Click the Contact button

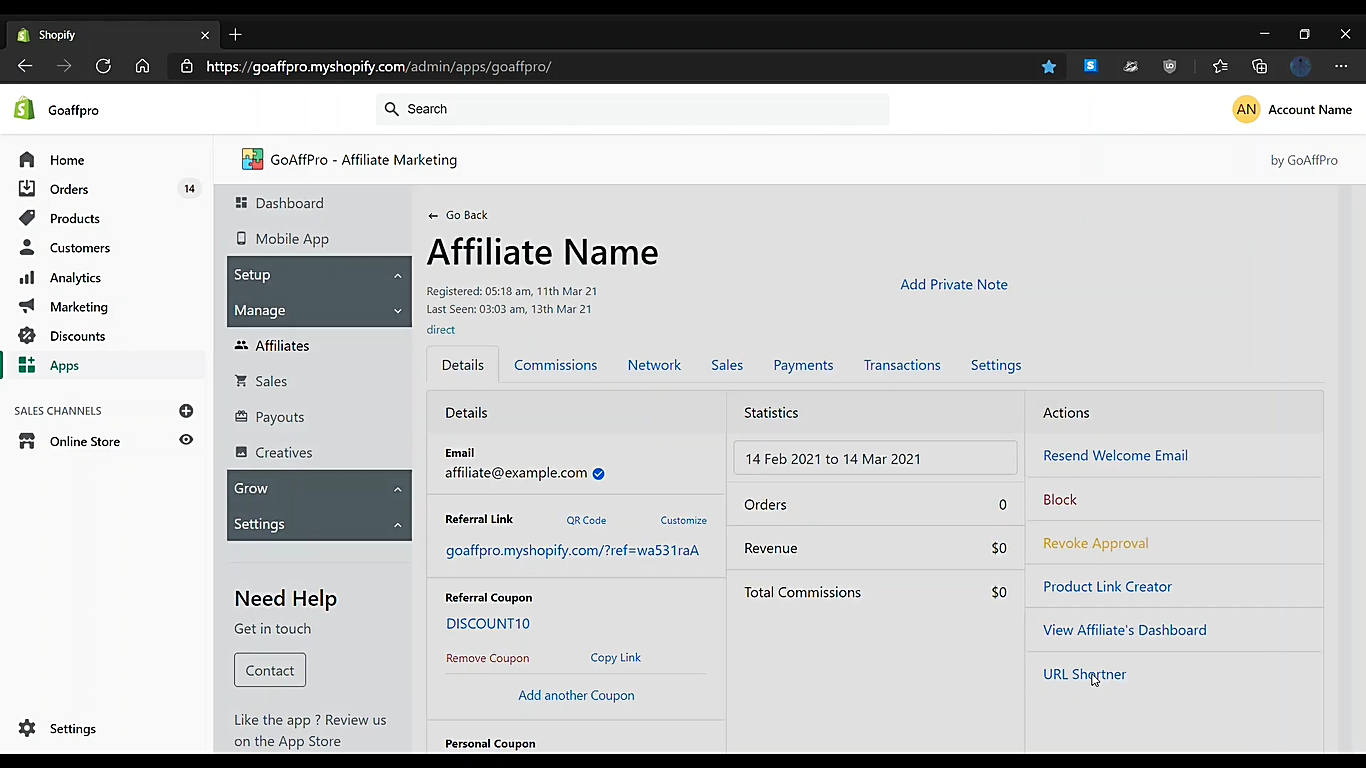tap(270, 670)
